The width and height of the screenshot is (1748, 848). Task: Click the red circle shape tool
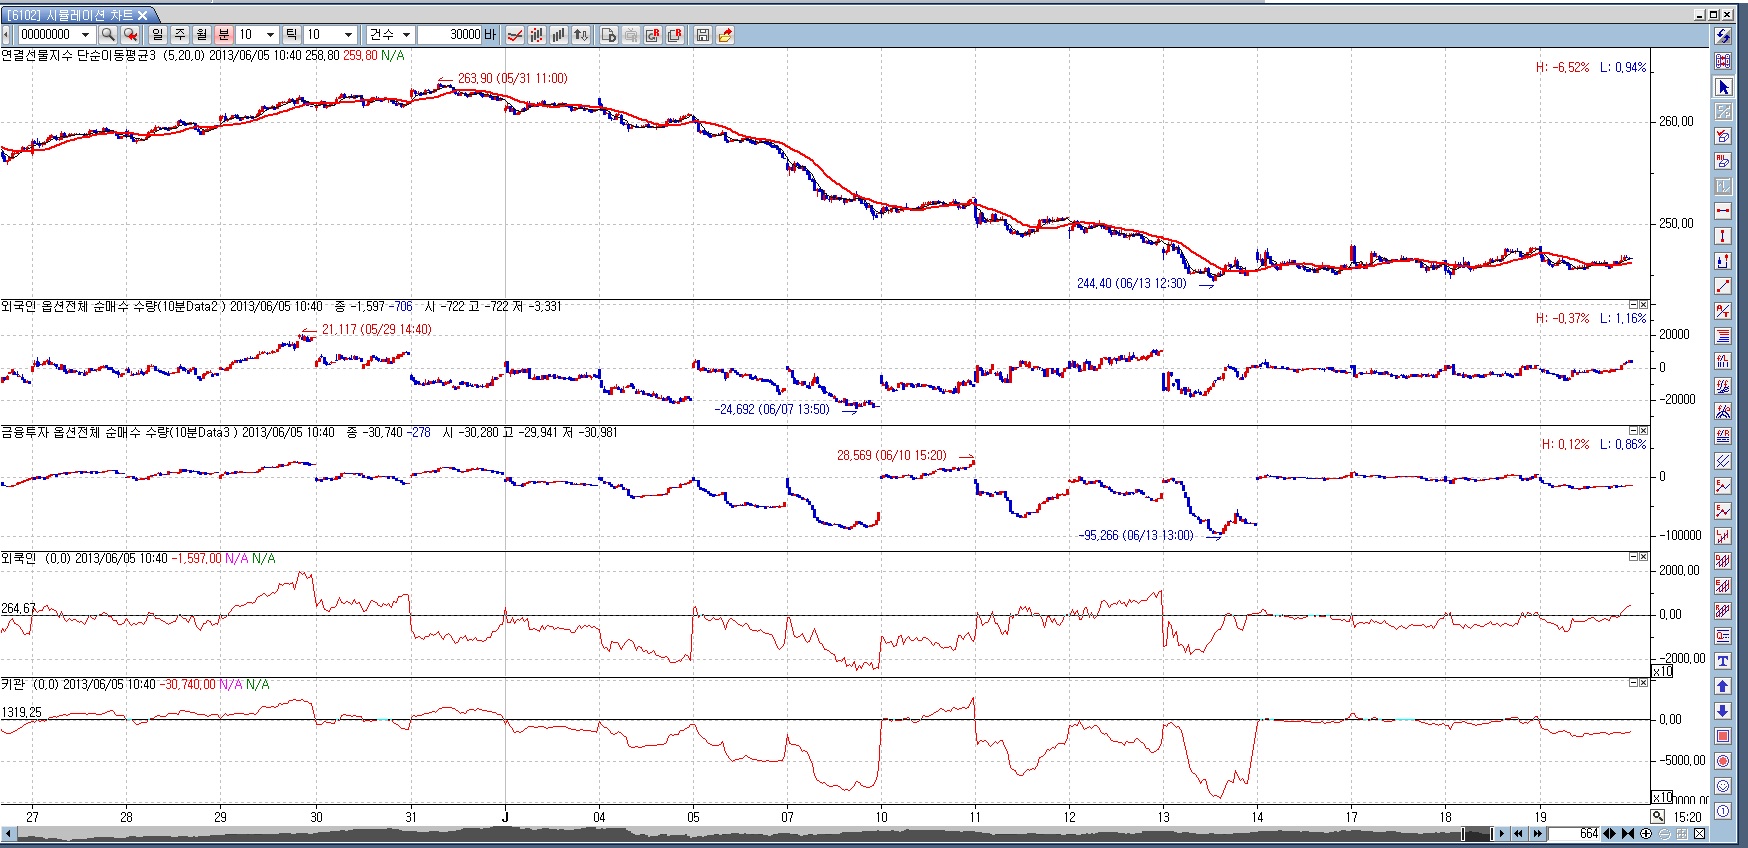click(x=1723, y=761)
